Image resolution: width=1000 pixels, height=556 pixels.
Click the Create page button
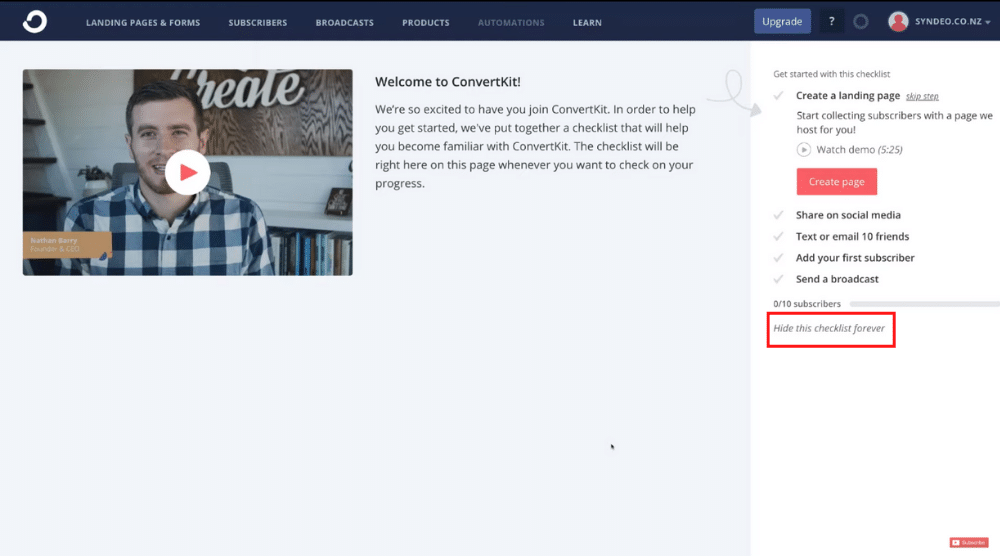click(x=836, y=182)
